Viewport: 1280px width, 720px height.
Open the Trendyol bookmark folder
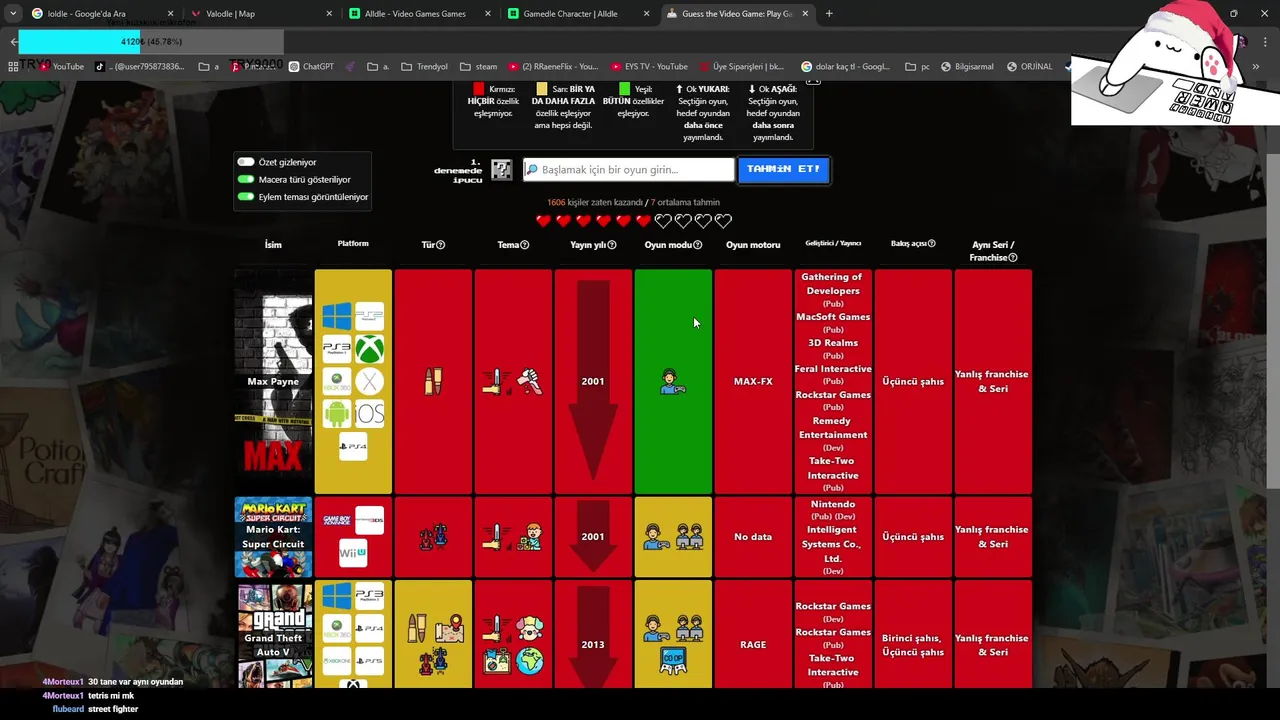(424, 67)
